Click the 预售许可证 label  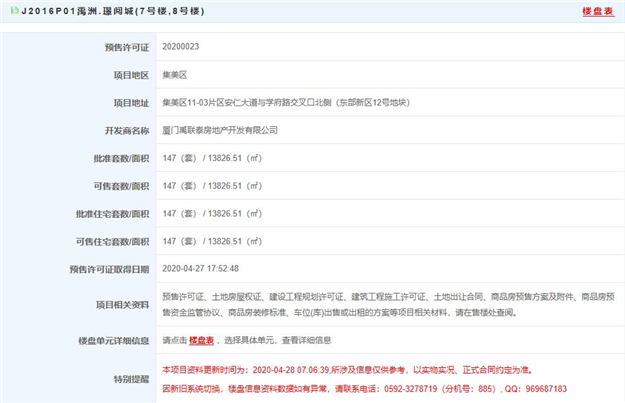pyautogui.click(x=127, y=47)
